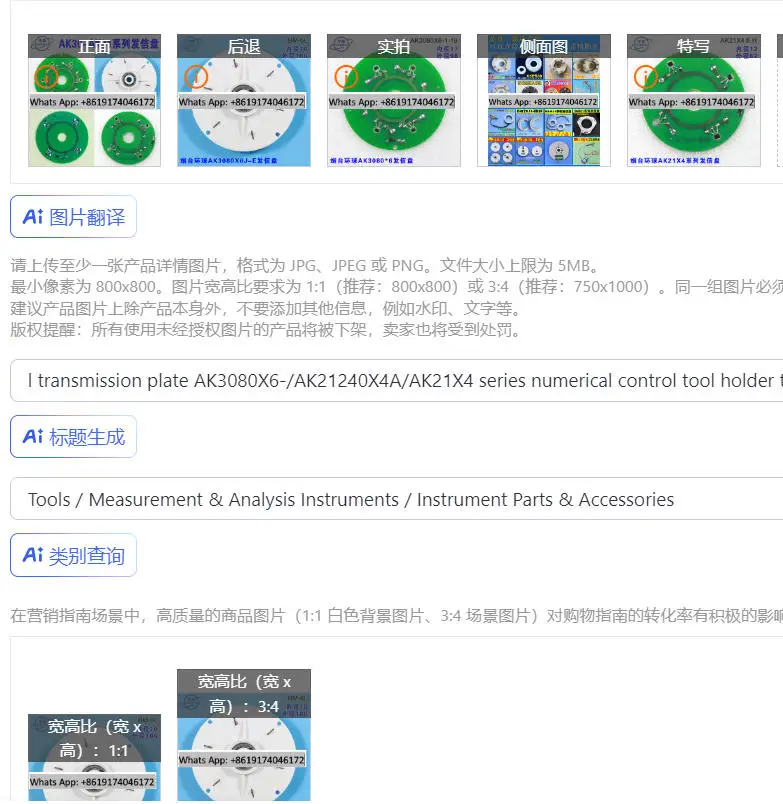This screenshot has width=783, height=804.
Task: Click the text line starting 在营销指南场景中
Action: click(396, 615)
